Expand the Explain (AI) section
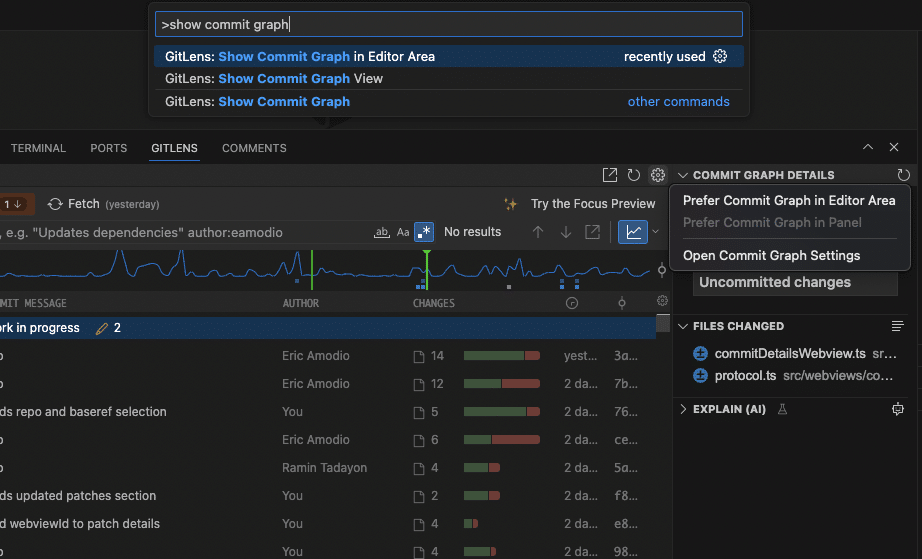Image resolution: width=922 pixels, height=559 pixels. coord(683,409)
